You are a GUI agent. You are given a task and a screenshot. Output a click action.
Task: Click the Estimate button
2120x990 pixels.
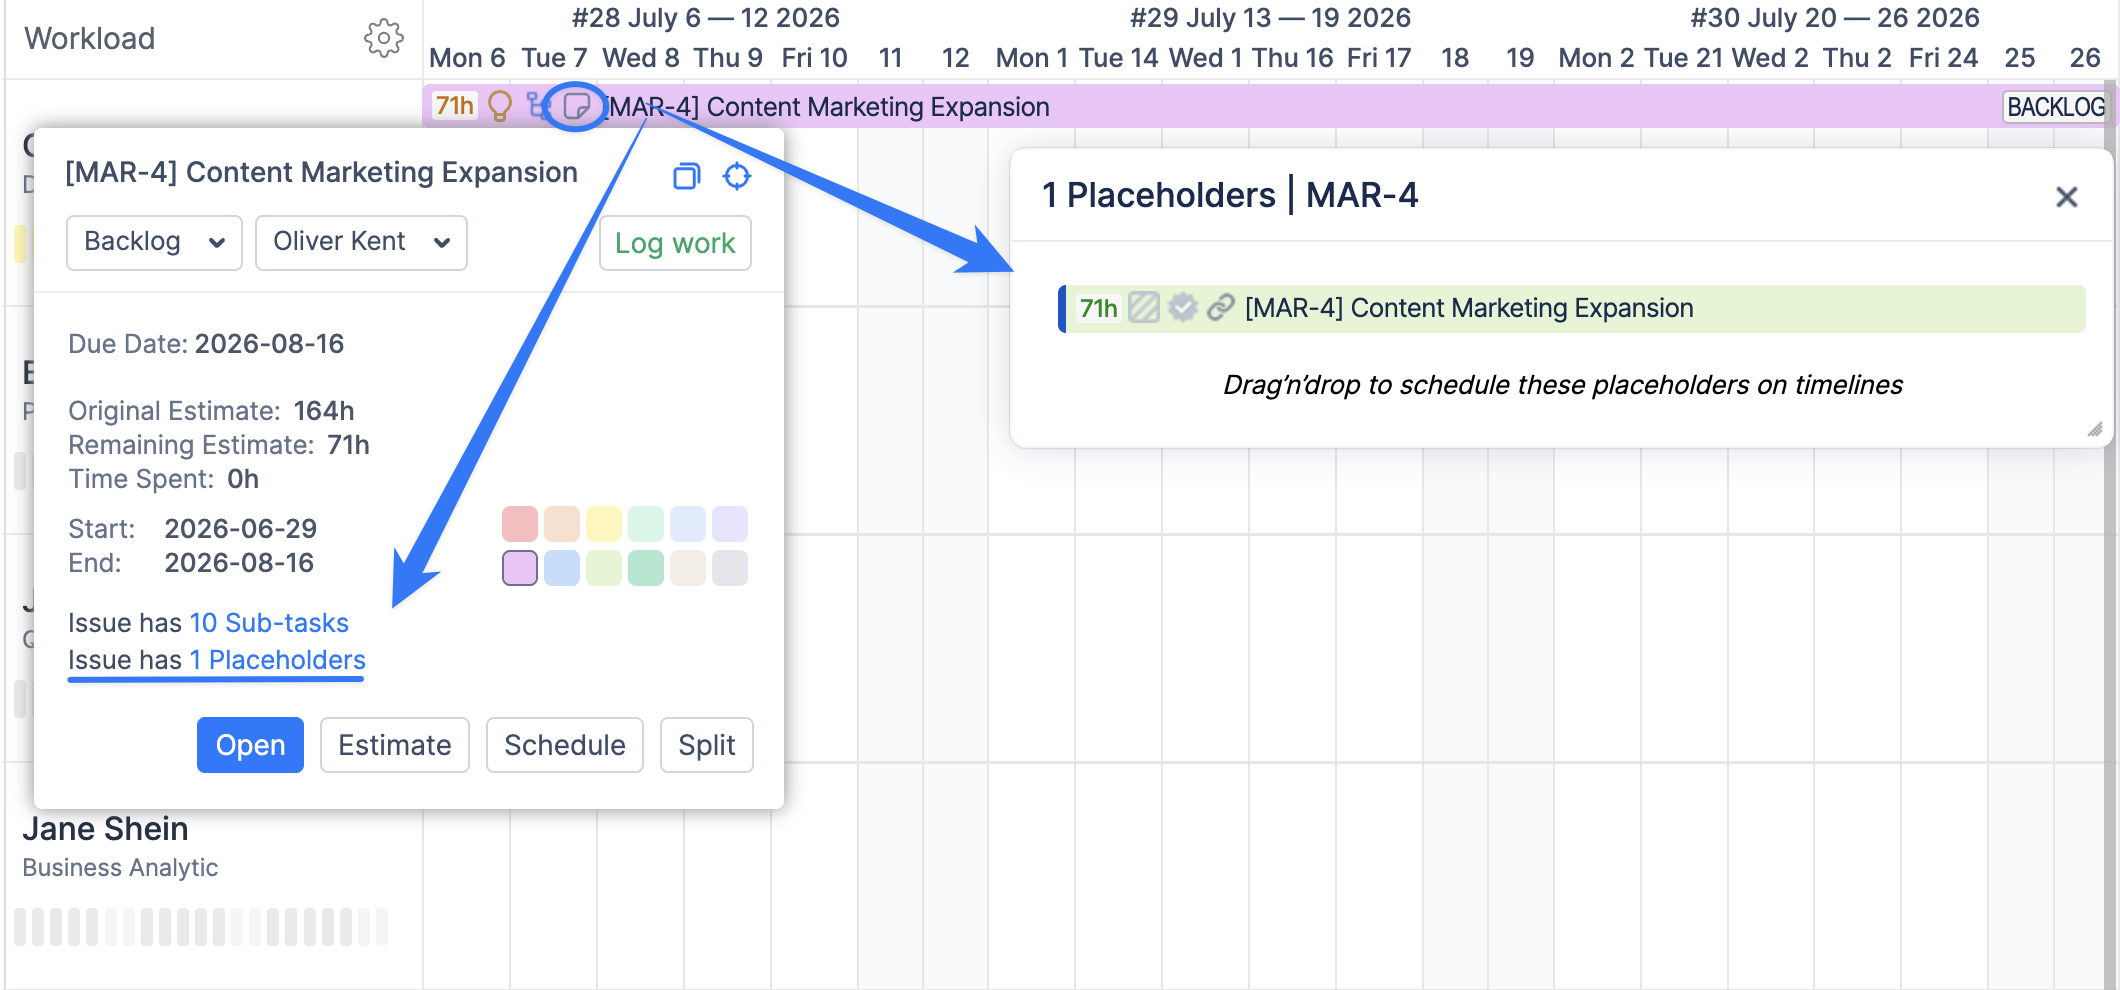395,745
